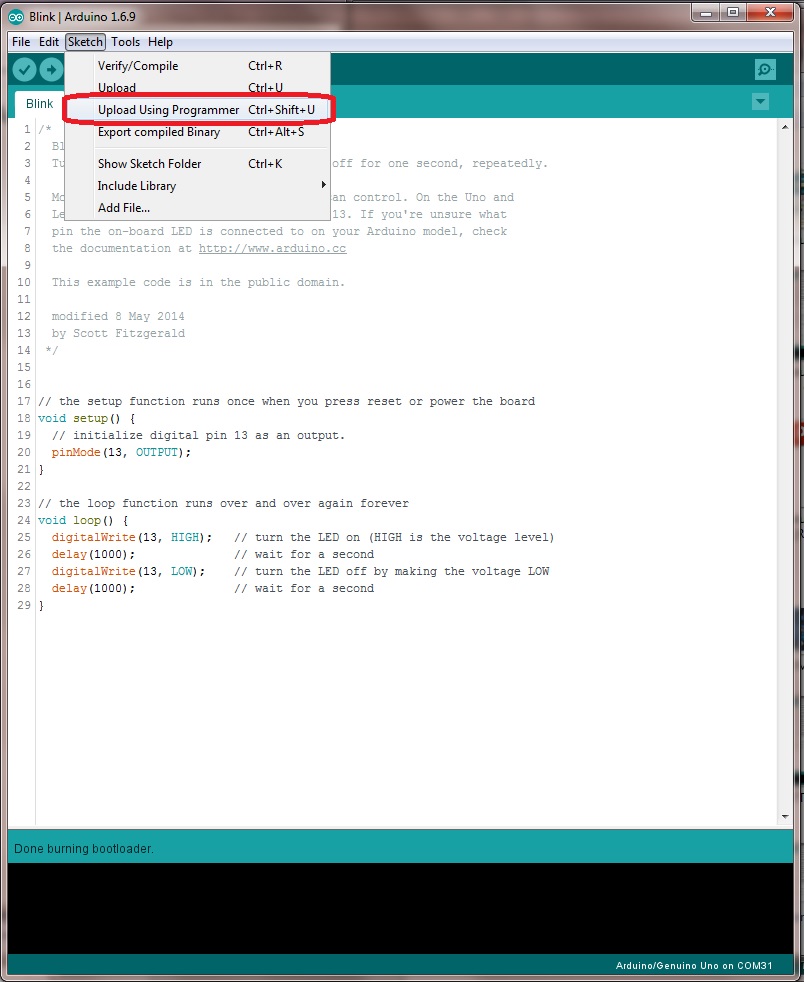The height and width of the screenshot is (982, 805).
Task: Click the Verify checkmark toolbar icon
Action: tap(24, 70)
